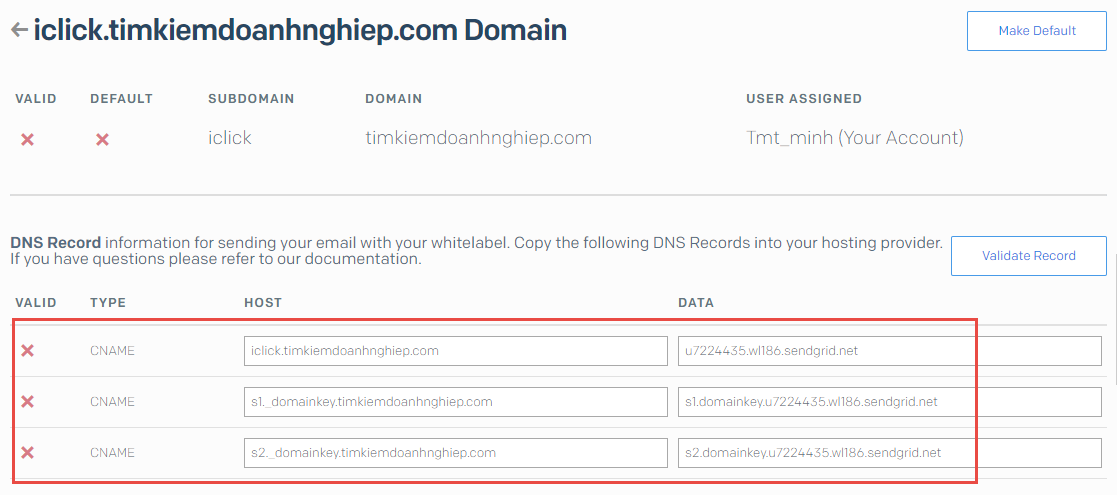
Task: Click invalid X icon for s2._domainkey row
Action: pyautogui.click(x=27, y=452)
